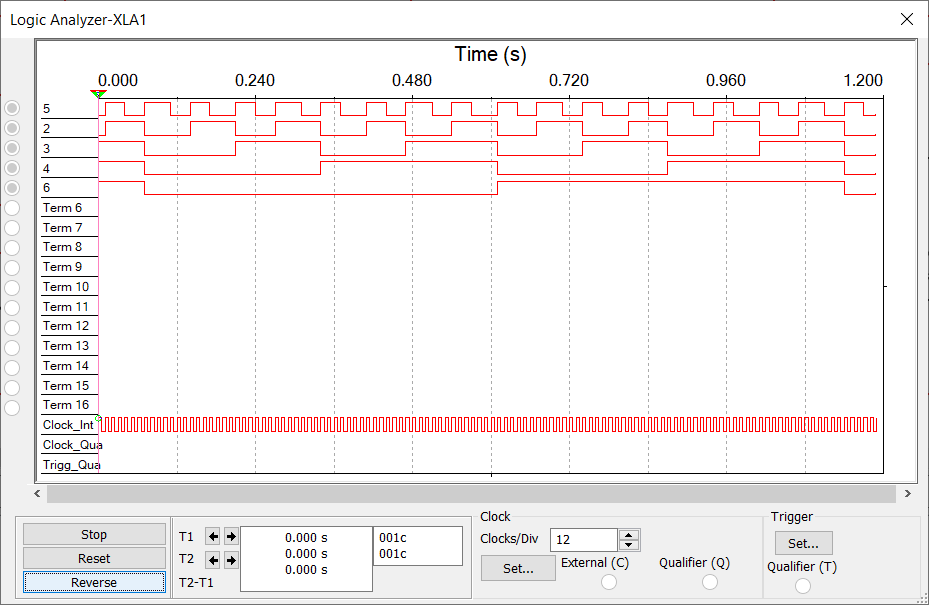Move cursor T1 right with the arrow
Screen dimensions: 929x605
point(231,537)
